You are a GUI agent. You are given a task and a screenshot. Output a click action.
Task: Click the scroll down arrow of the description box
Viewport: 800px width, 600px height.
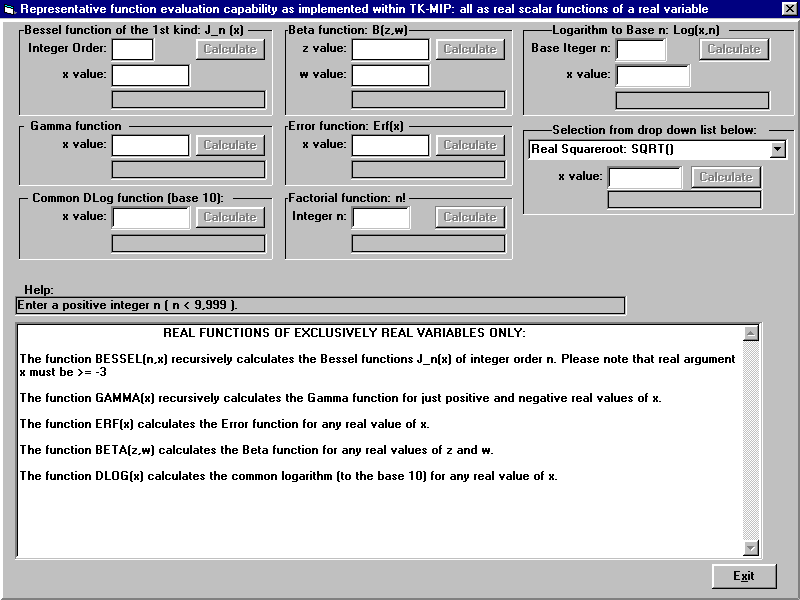click(x=751, y=548)
